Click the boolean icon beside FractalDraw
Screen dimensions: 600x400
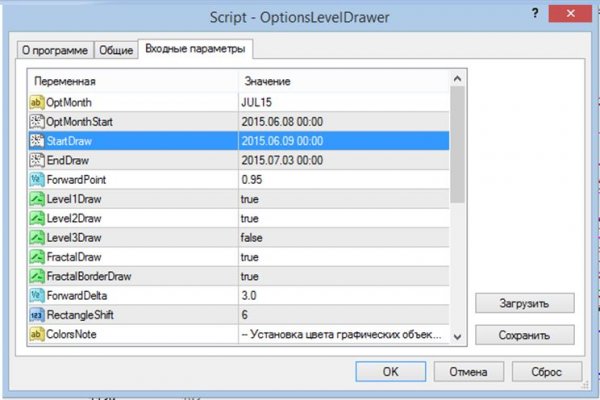click(38, 257)
